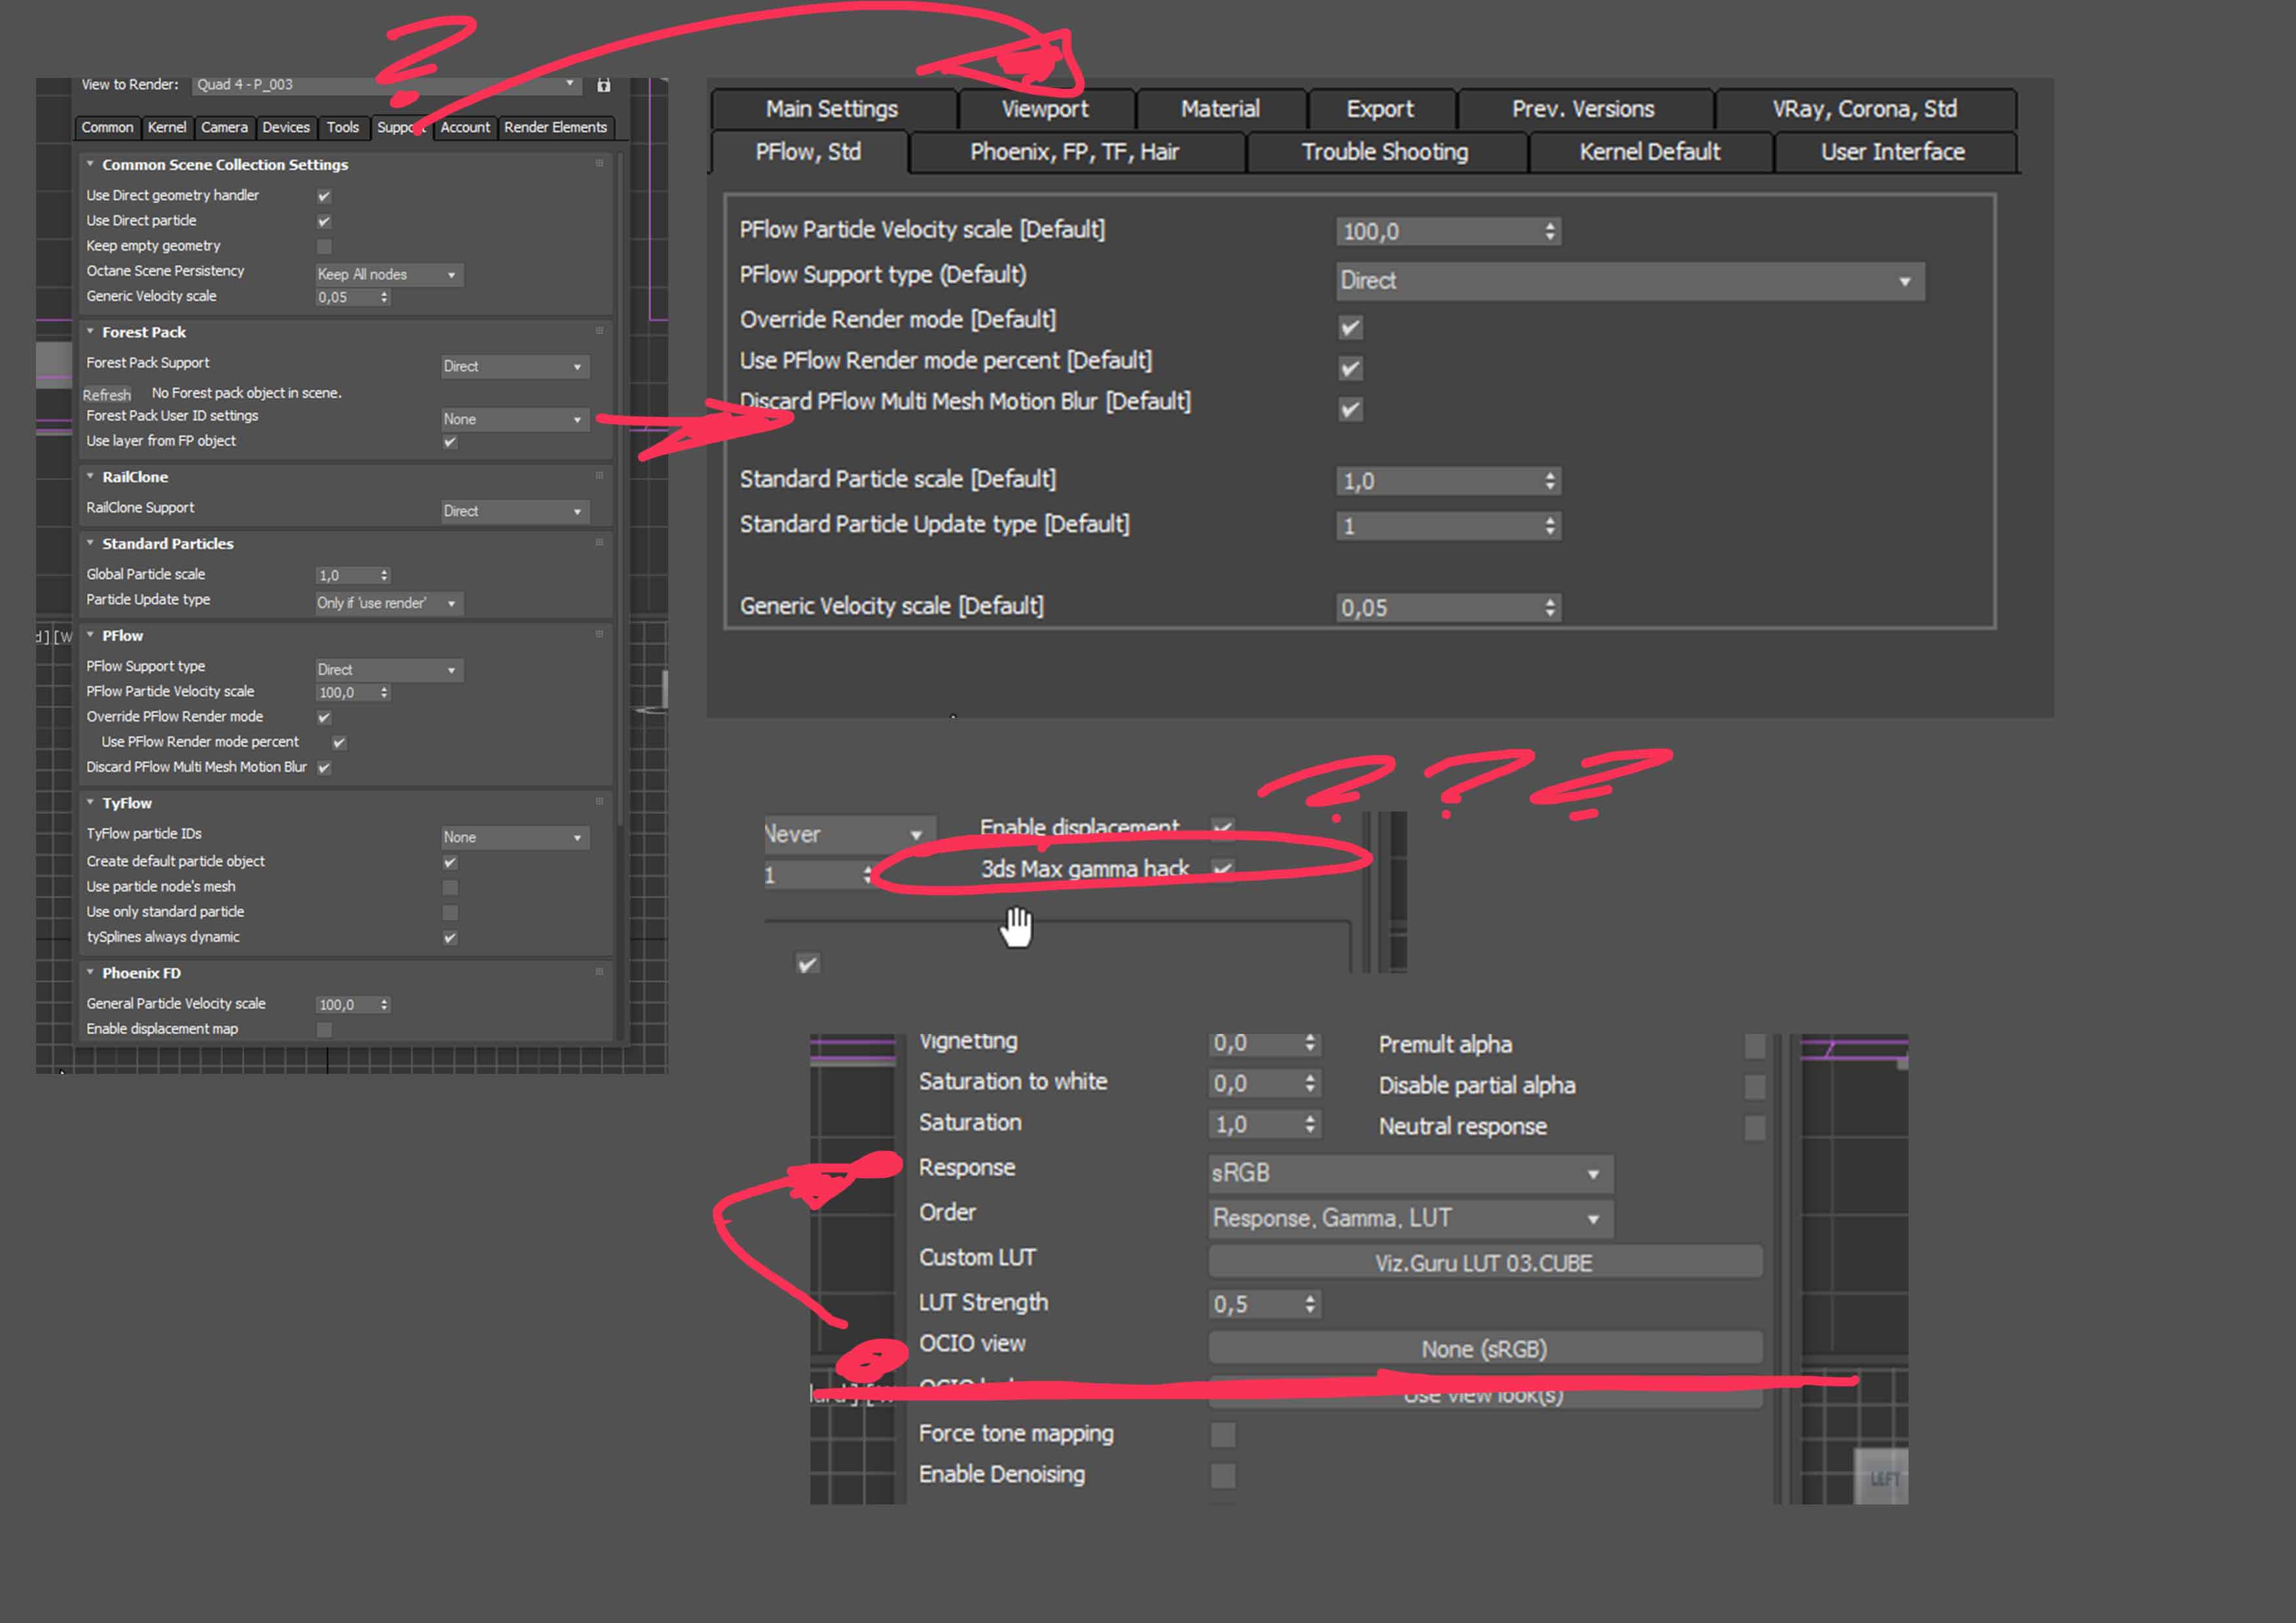The height and width of the screenshot is (1623, 2296).
Task: Click the Viz.Guru LUT 03.CUBE button
Action: (x=1483, y=1262)
